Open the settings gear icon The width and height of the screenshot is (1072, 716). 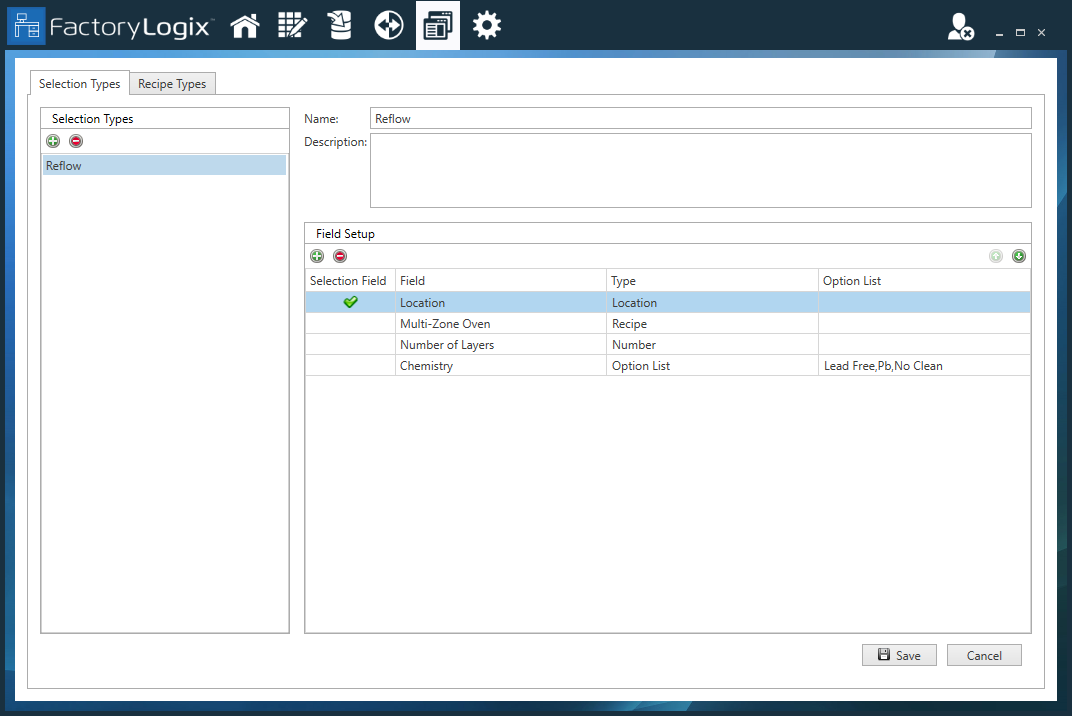(x=487, y=25)
